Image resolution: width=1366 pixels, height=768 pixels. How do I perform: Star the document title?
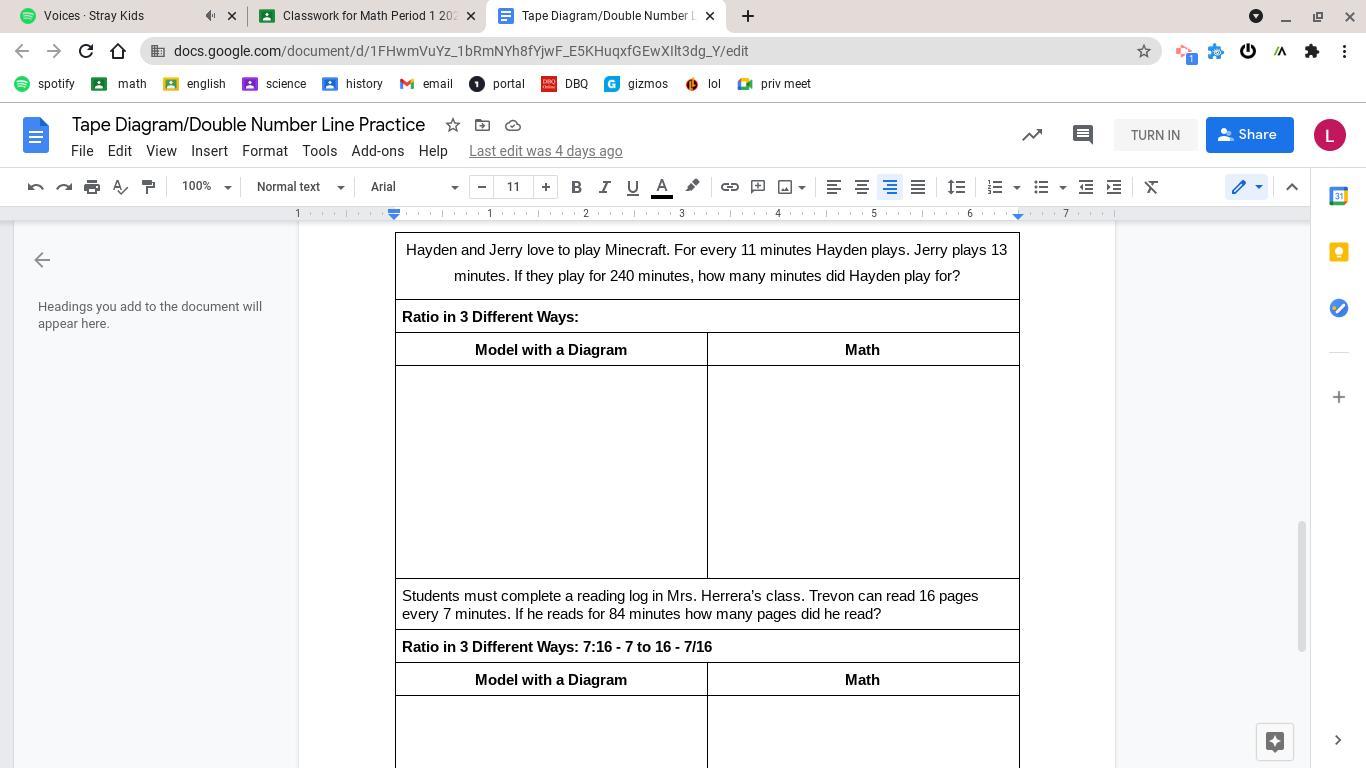(453, 125)
